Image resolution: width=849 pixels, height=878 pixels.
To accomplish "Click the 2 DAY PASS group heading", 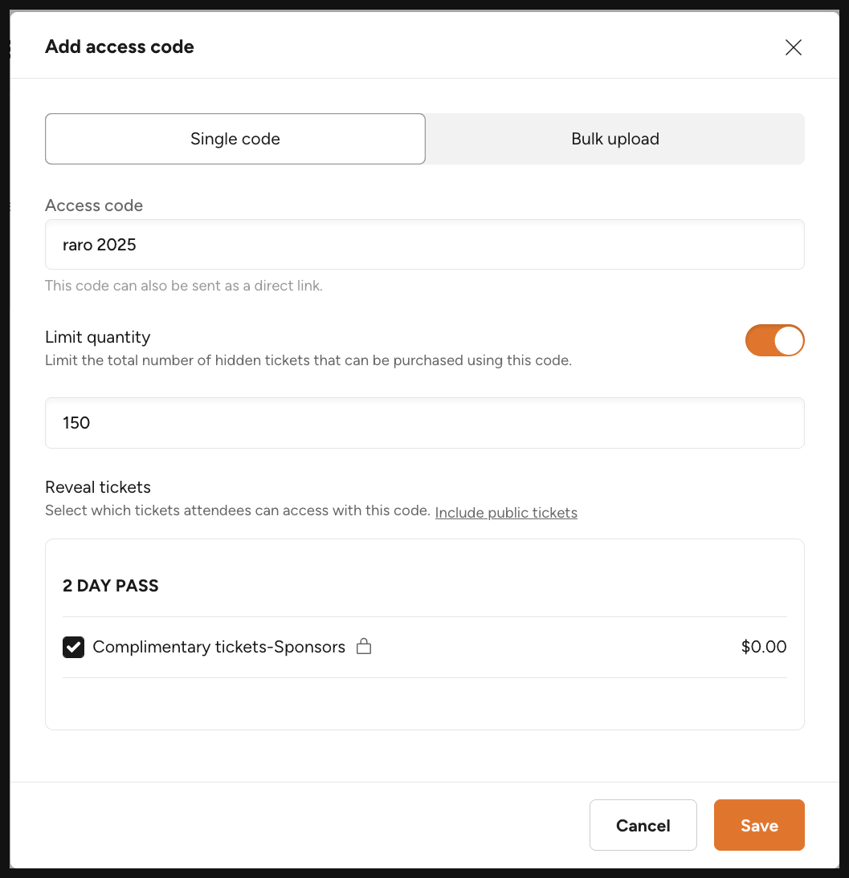I will tap(110, 586).
